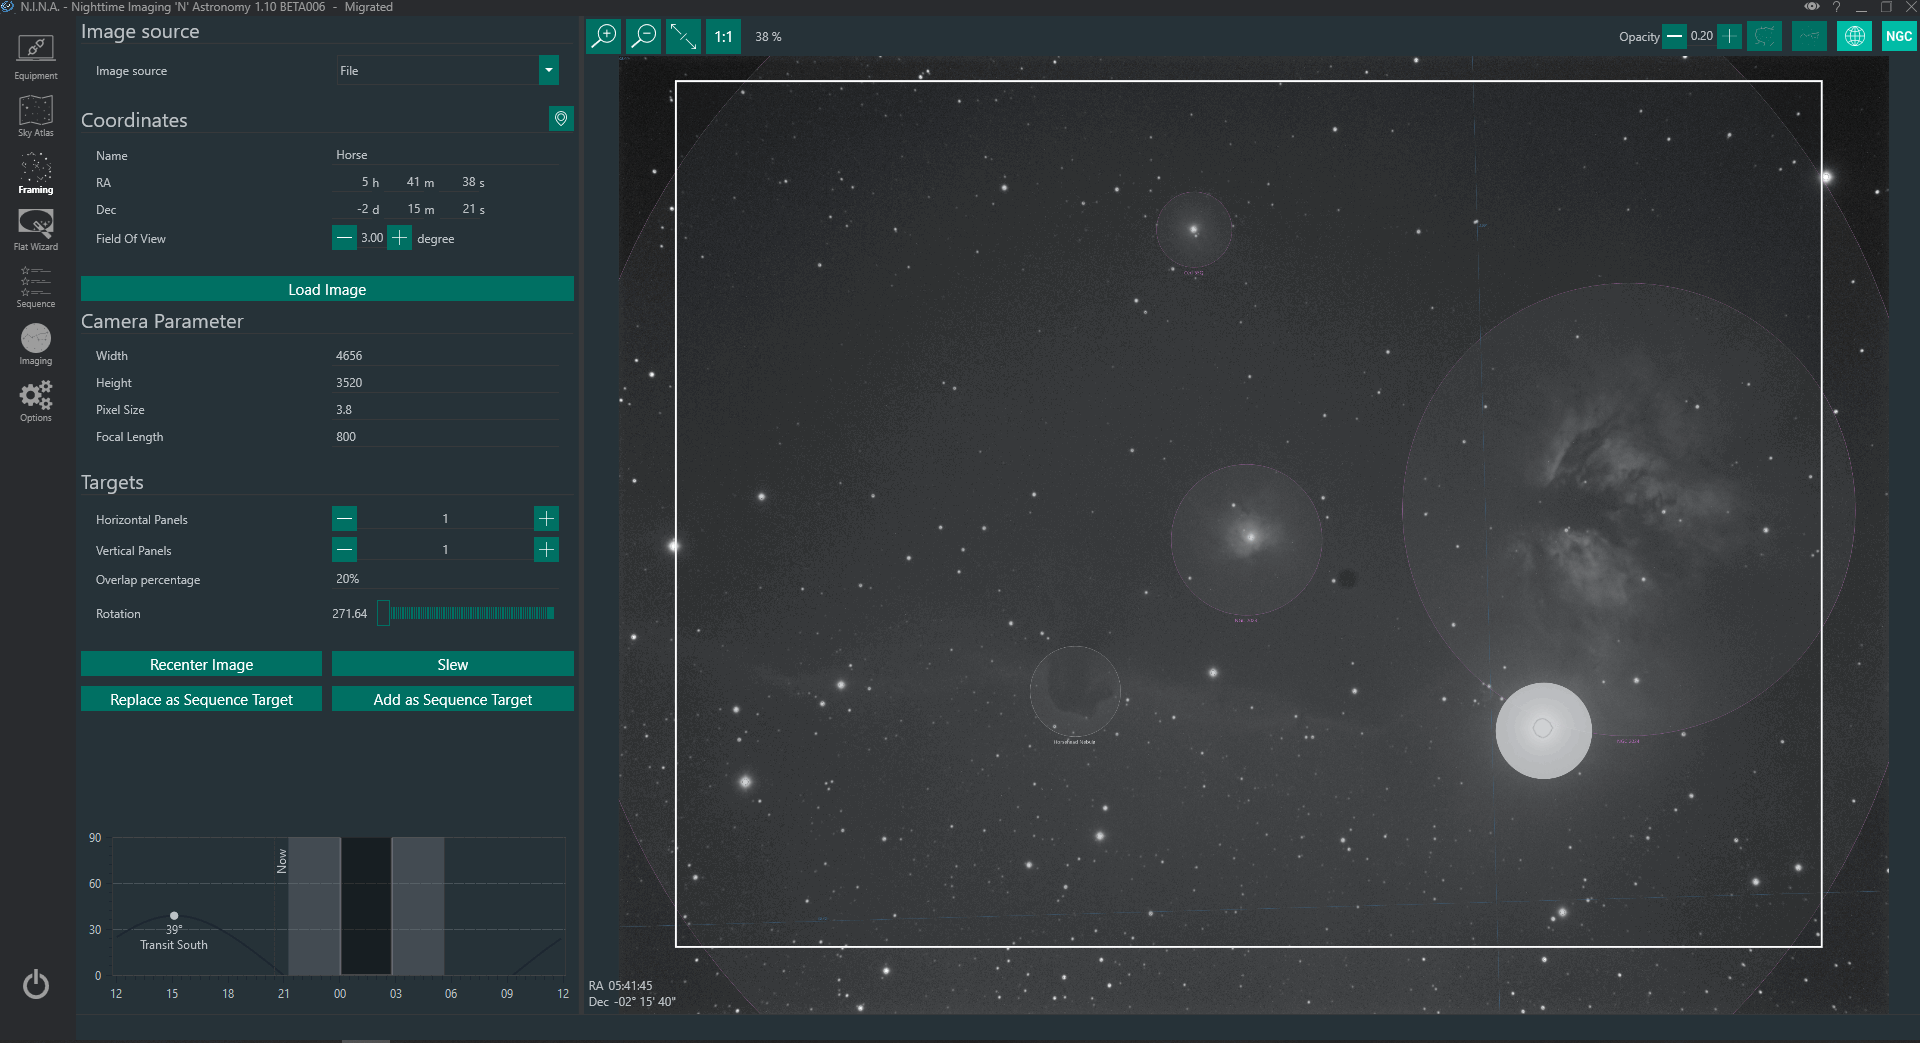Click the Transit South label on altitude chart

coord(174,945)
